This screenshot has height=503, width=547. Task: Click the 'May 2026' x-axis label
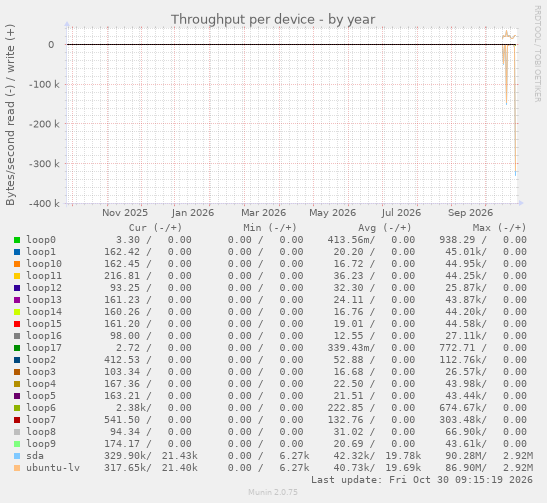point(332,213)
